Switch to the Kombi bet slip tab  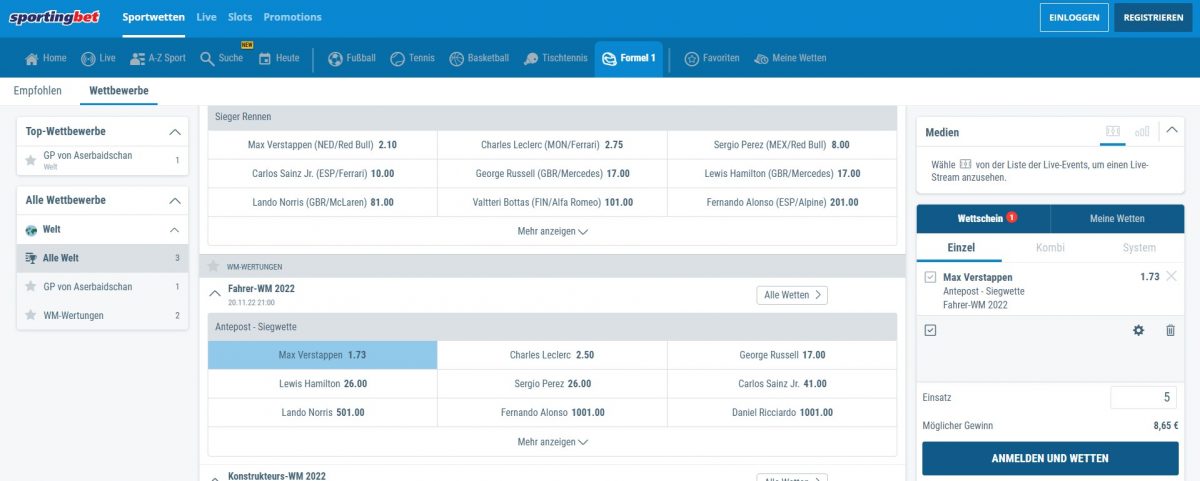[1050, 247]
